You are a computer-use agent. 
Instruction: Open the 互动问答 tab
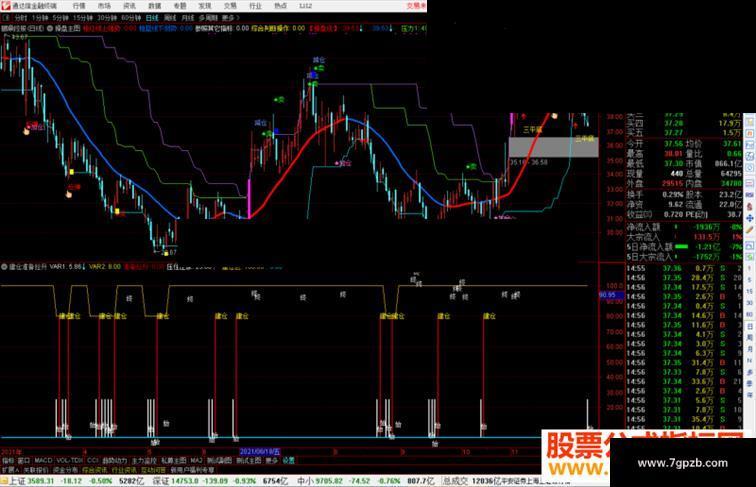point(153,470)
